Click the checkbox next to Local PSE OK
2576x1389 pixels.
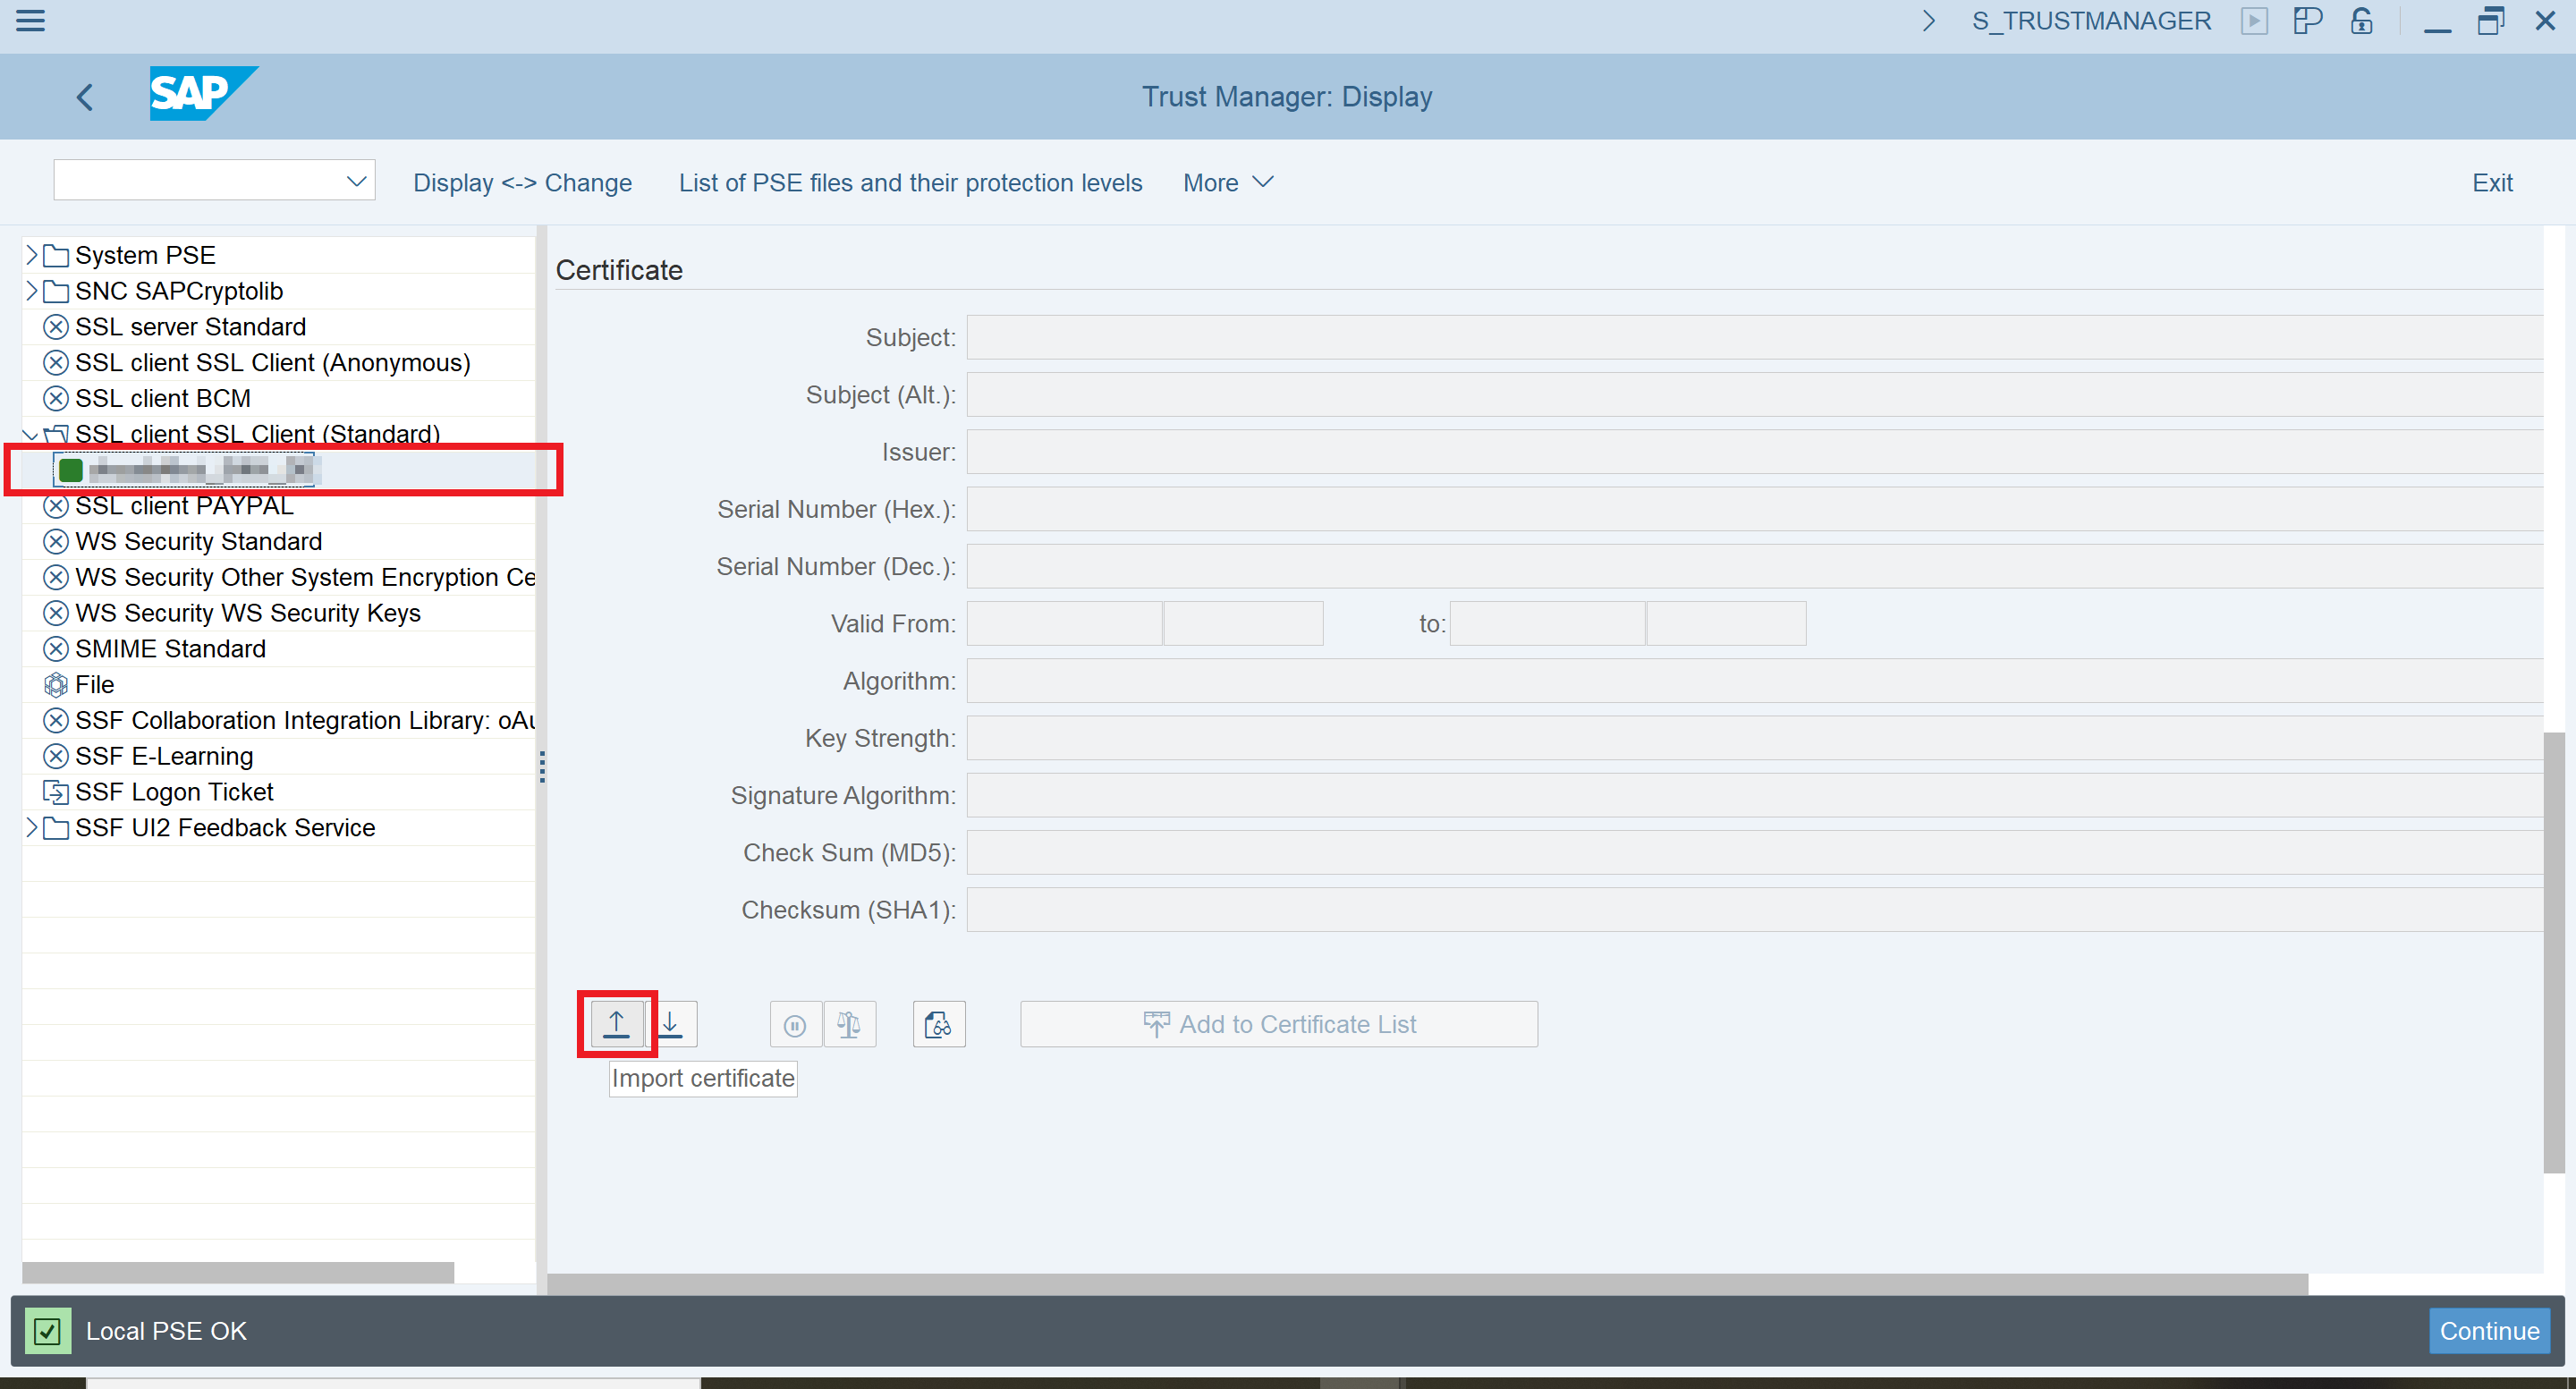[x=47, y=1331]
